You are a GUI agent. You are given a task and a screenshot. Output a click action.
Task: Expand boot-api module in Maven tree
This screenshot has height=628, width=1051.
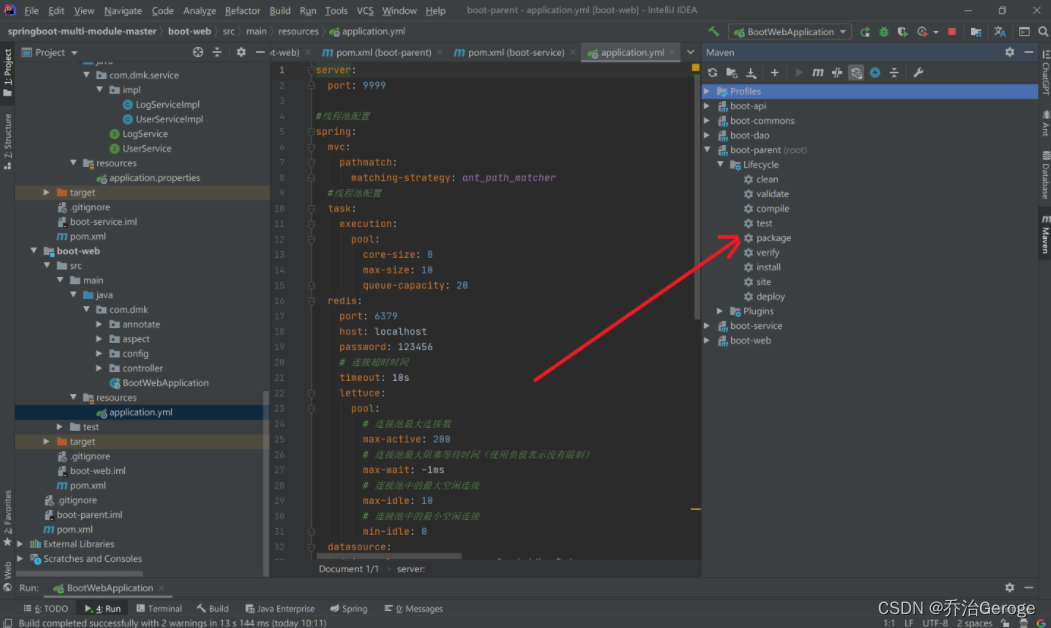[707, 106]
